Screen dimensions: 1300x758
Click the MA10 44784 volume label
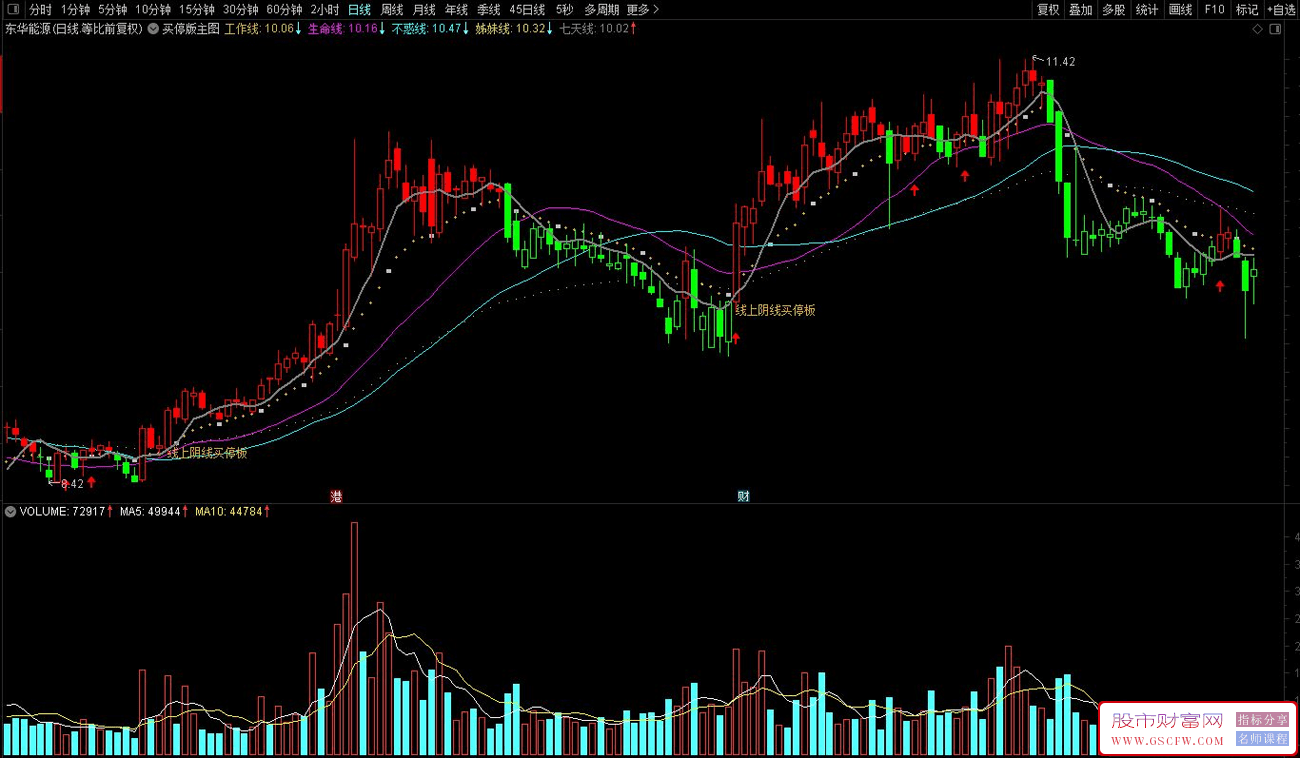(232, 512)
